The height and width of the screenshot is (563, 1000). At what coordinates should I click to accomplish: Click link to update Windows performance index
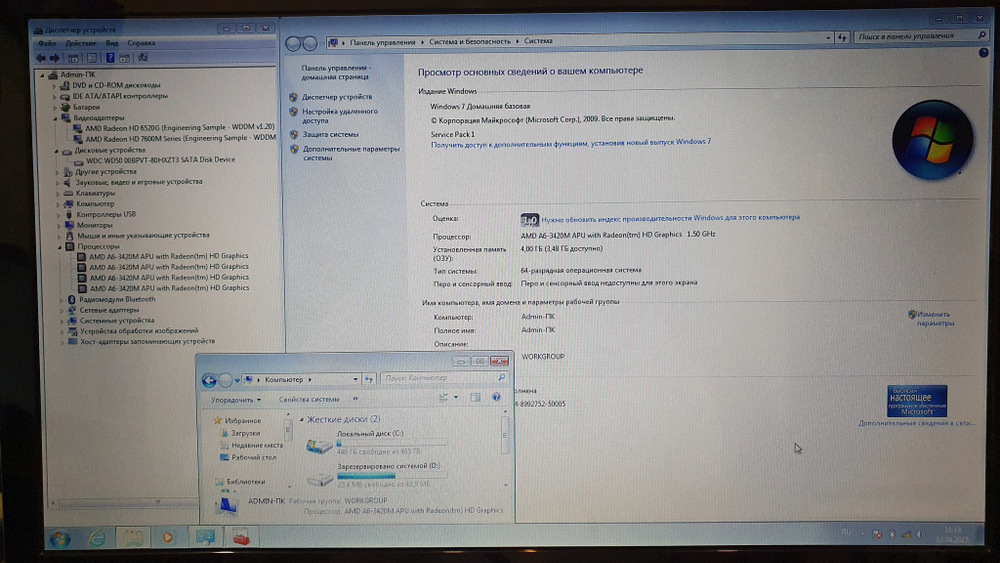[670, 218]
